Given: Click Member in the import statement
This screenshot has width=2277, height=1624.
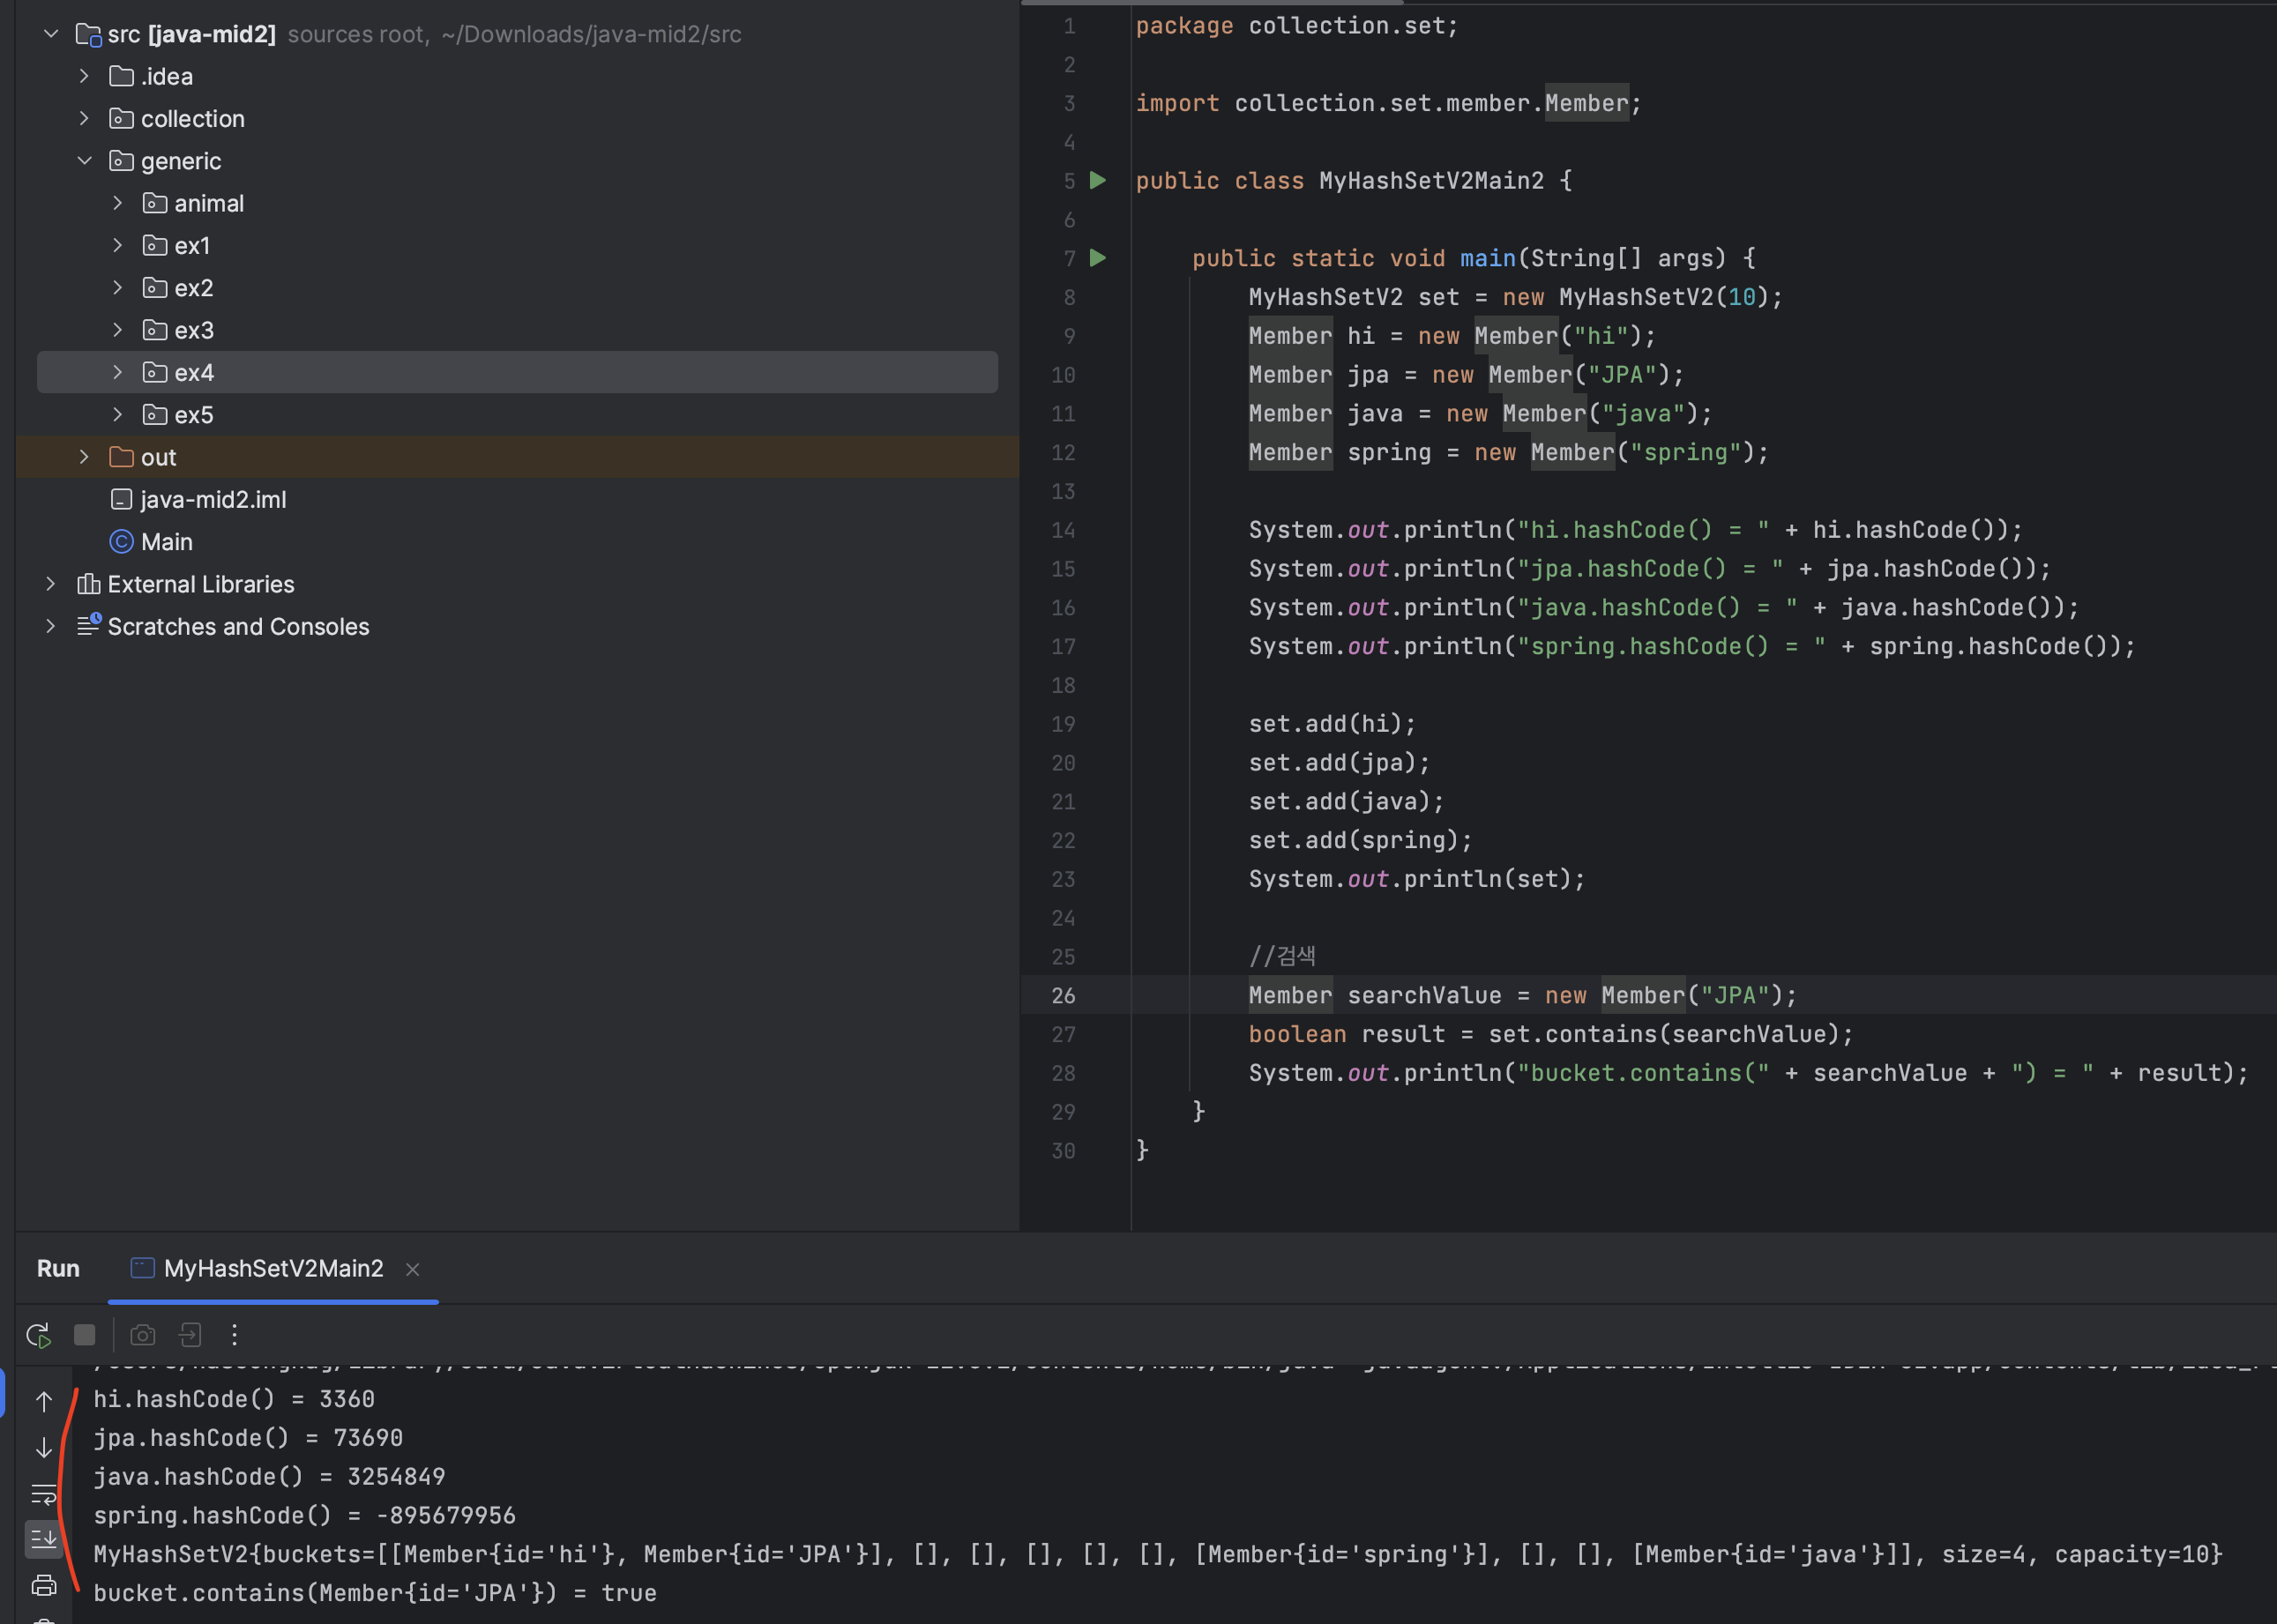Looking at the screenshot, I should pos(1587,103).
